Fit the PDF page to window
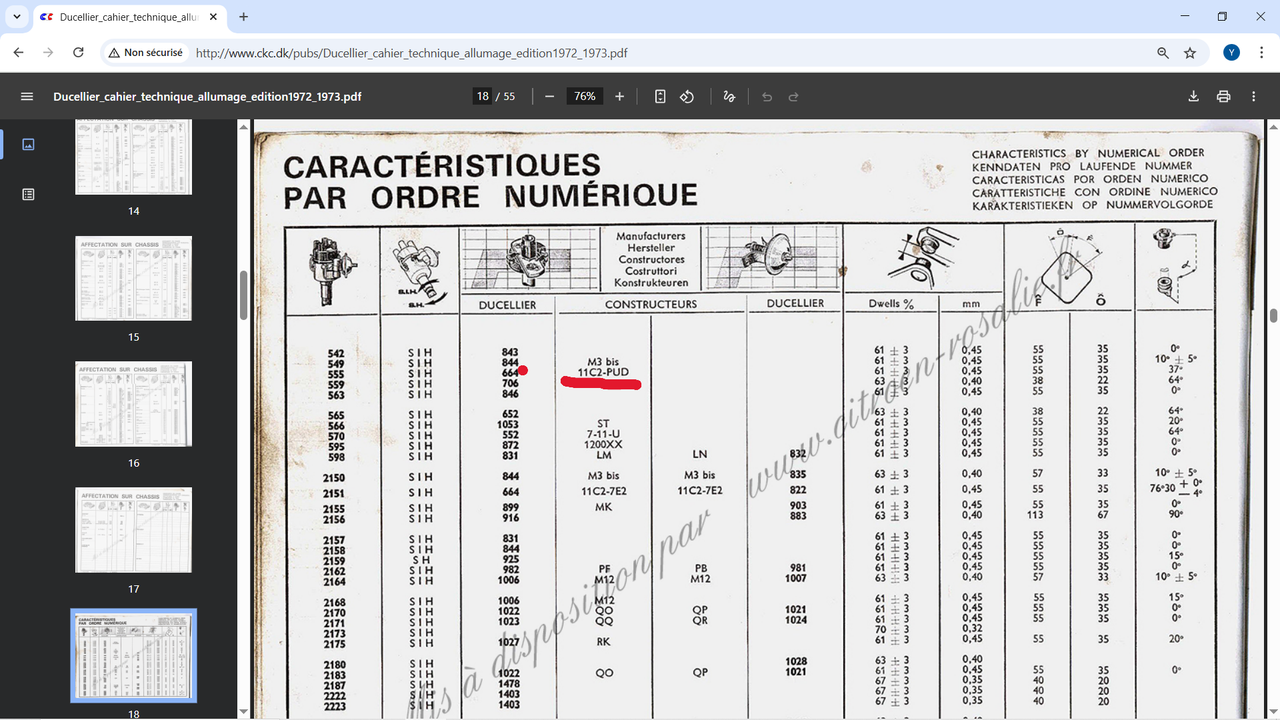Image resolution: width=1280 pixels, height=720 pixels. point(660,96)
